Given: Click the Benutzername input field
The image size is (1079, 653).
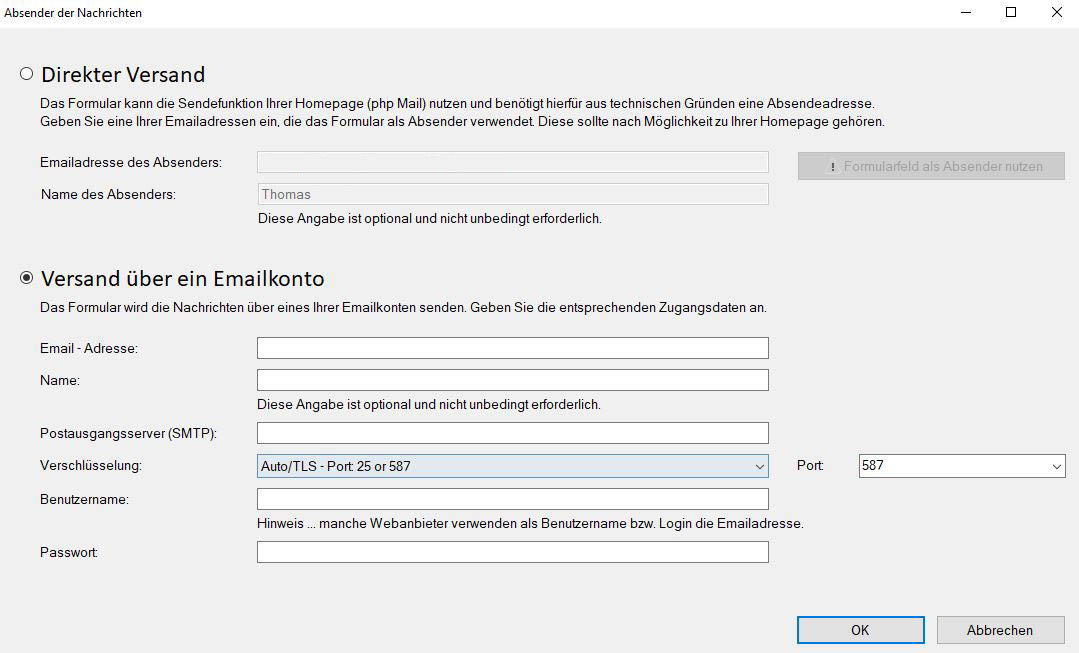Looking at the screenshot, I should (x=512, y=499).
